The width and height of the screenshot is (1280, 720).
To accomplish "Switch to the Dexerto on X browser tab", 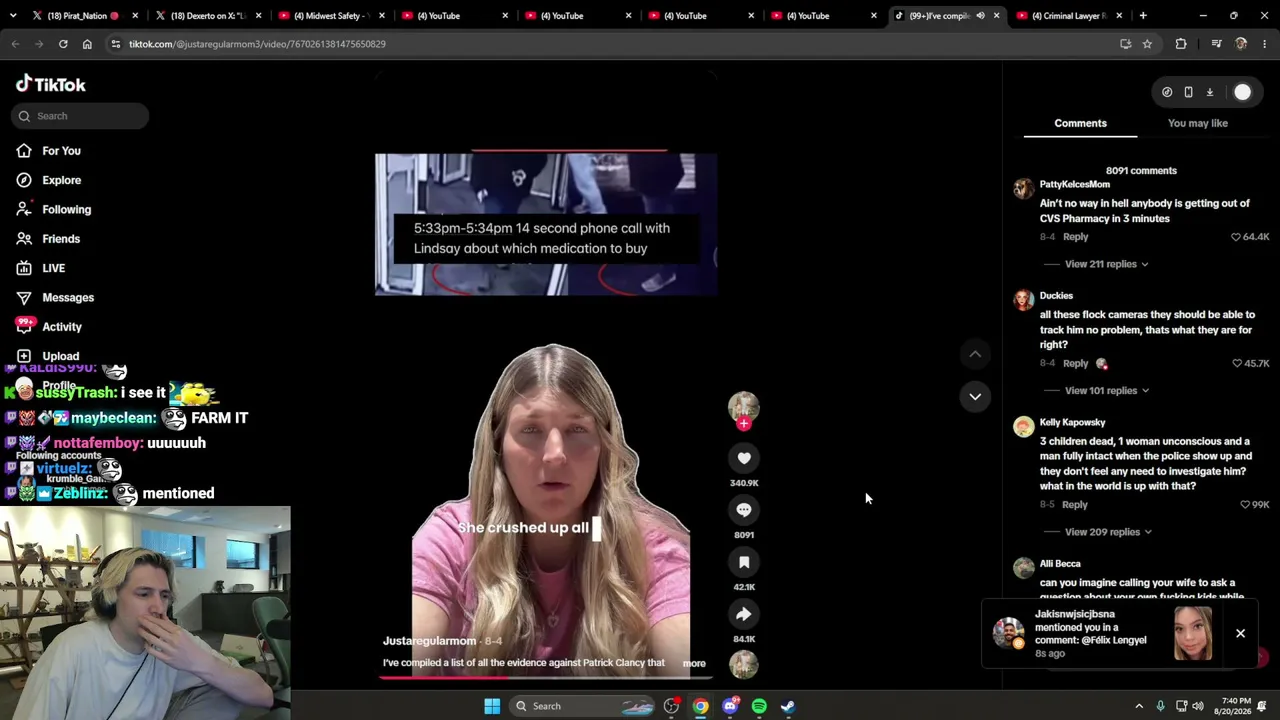I will (x=207, y=16).
